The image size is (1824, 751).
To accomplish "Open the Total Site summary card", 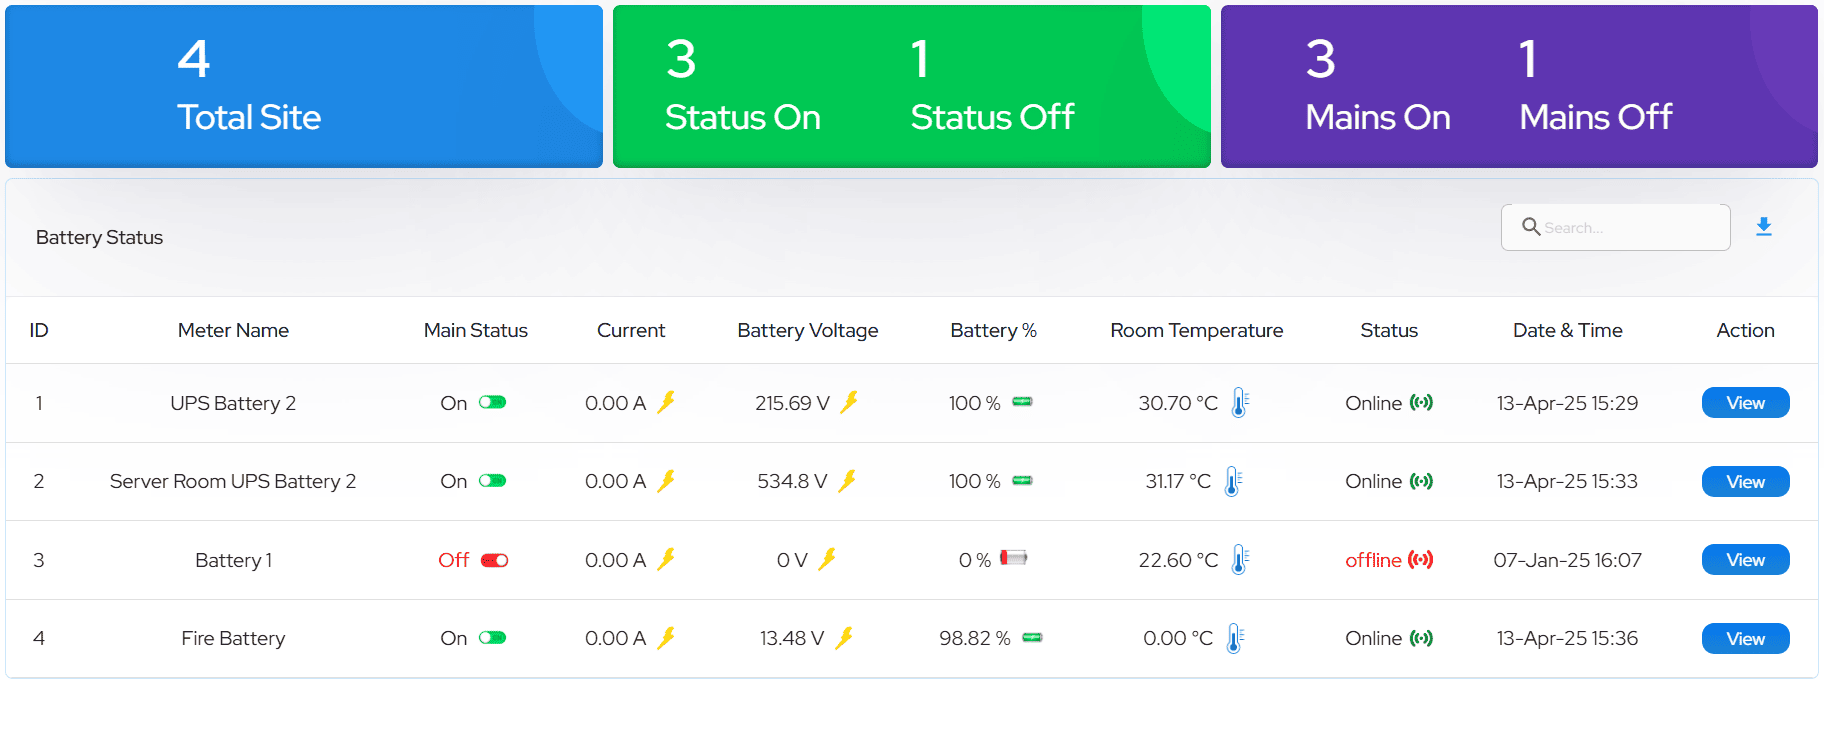I will [304, 86].
